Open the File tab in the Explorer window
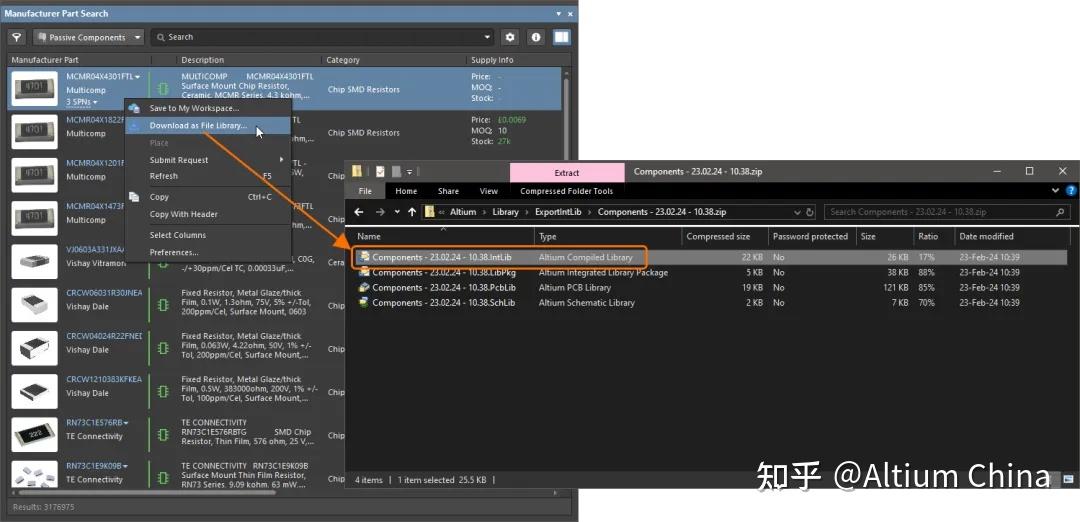 [366, 191]
